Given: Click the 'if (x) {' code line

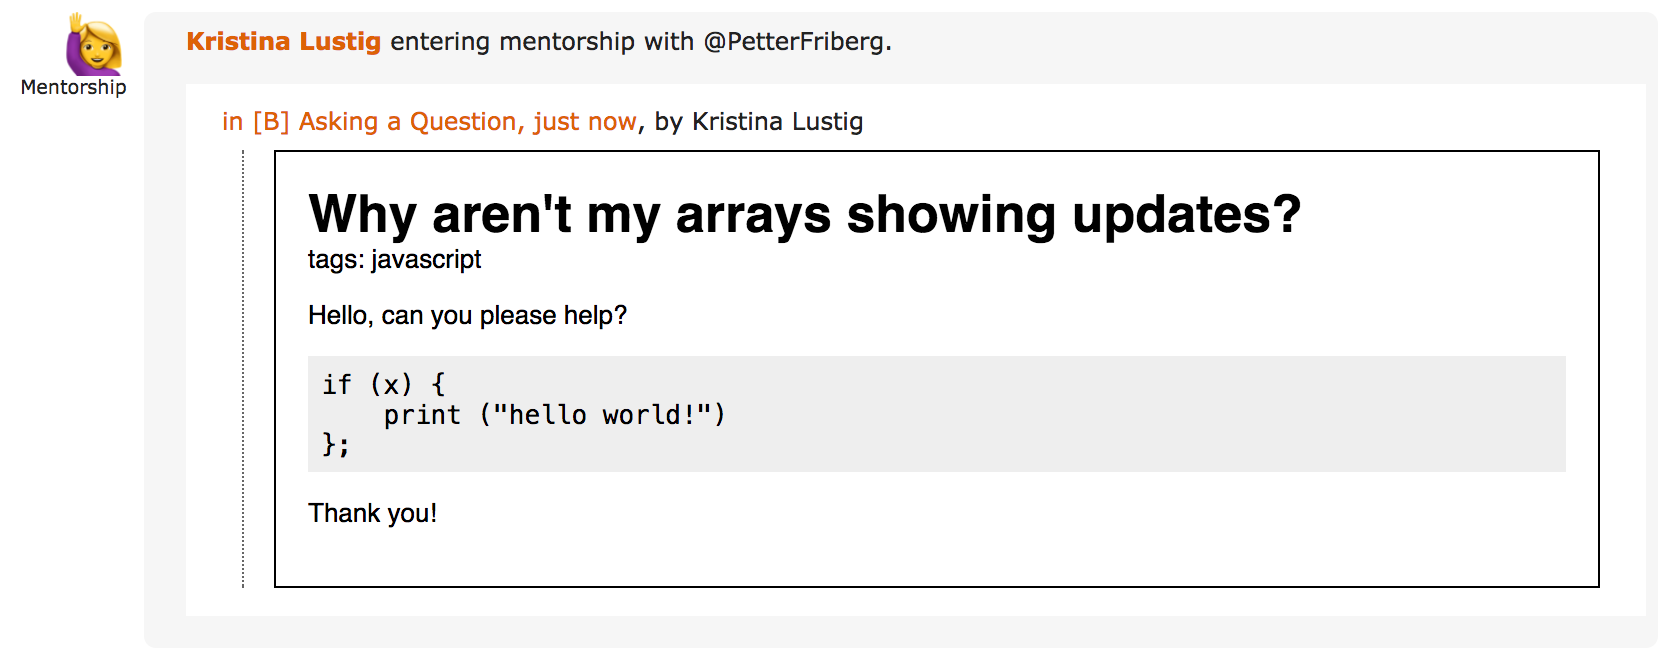Looking at the screenshot, I should tap(383, 385).
